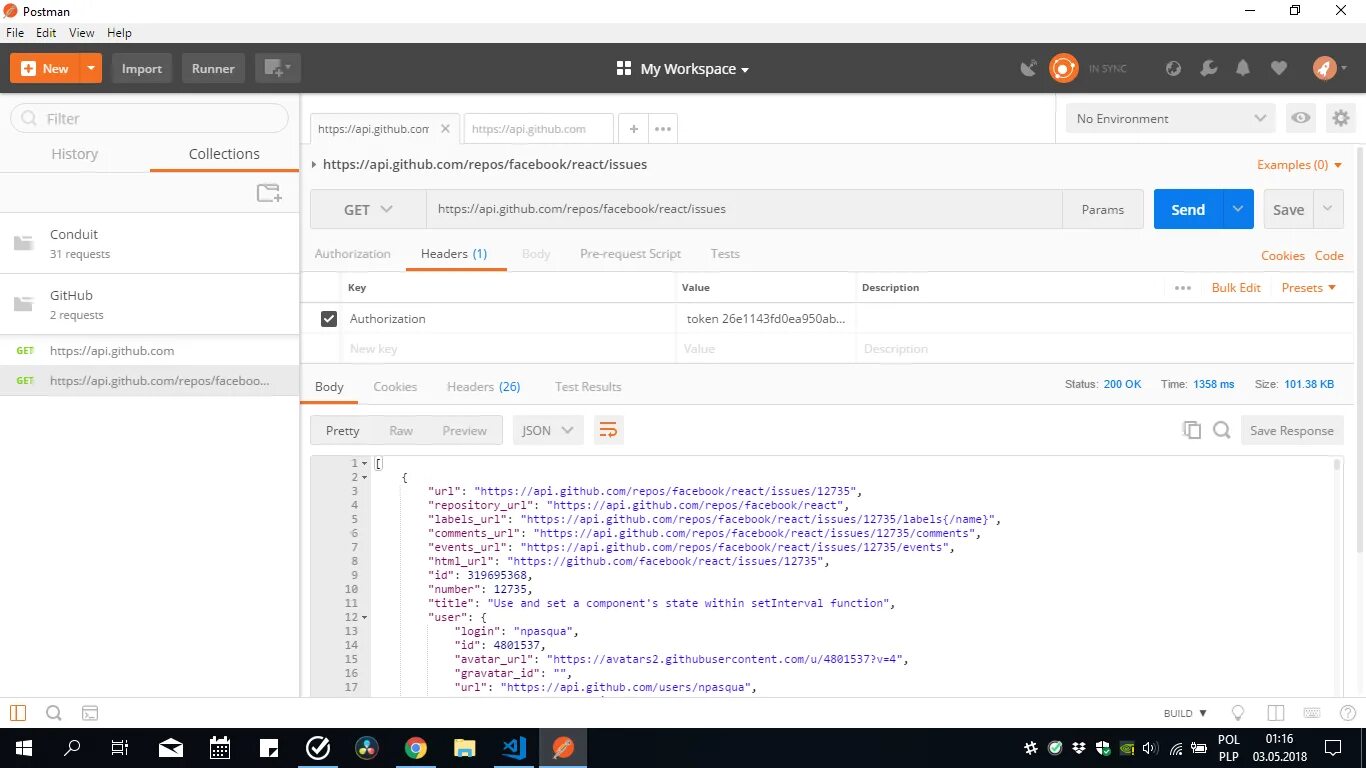
Task: Click the Params button
Action: pos(1103,209)
